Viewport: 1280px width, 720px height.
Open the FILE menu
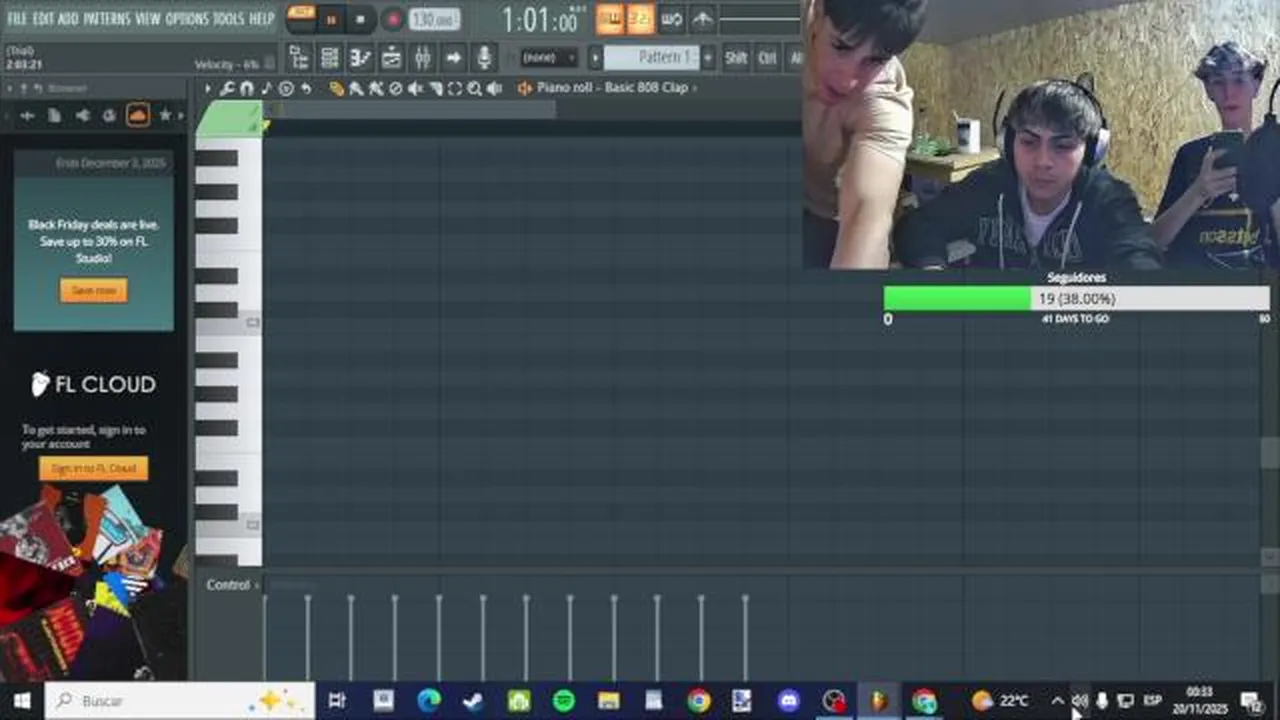click(x=17, y=19)
